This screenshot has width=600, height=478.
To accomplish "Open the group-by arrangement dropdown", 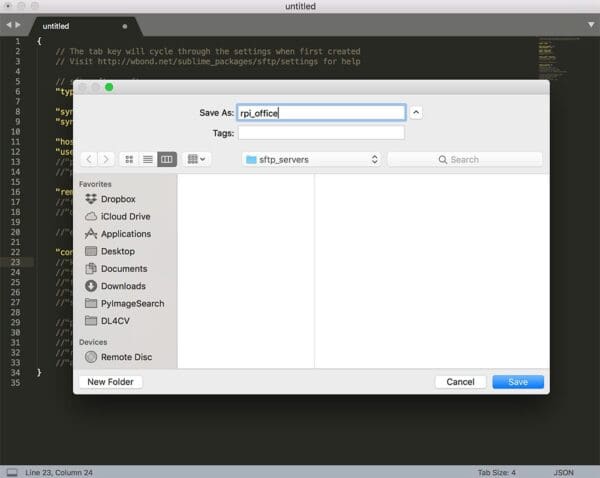I will coord(197,159).
